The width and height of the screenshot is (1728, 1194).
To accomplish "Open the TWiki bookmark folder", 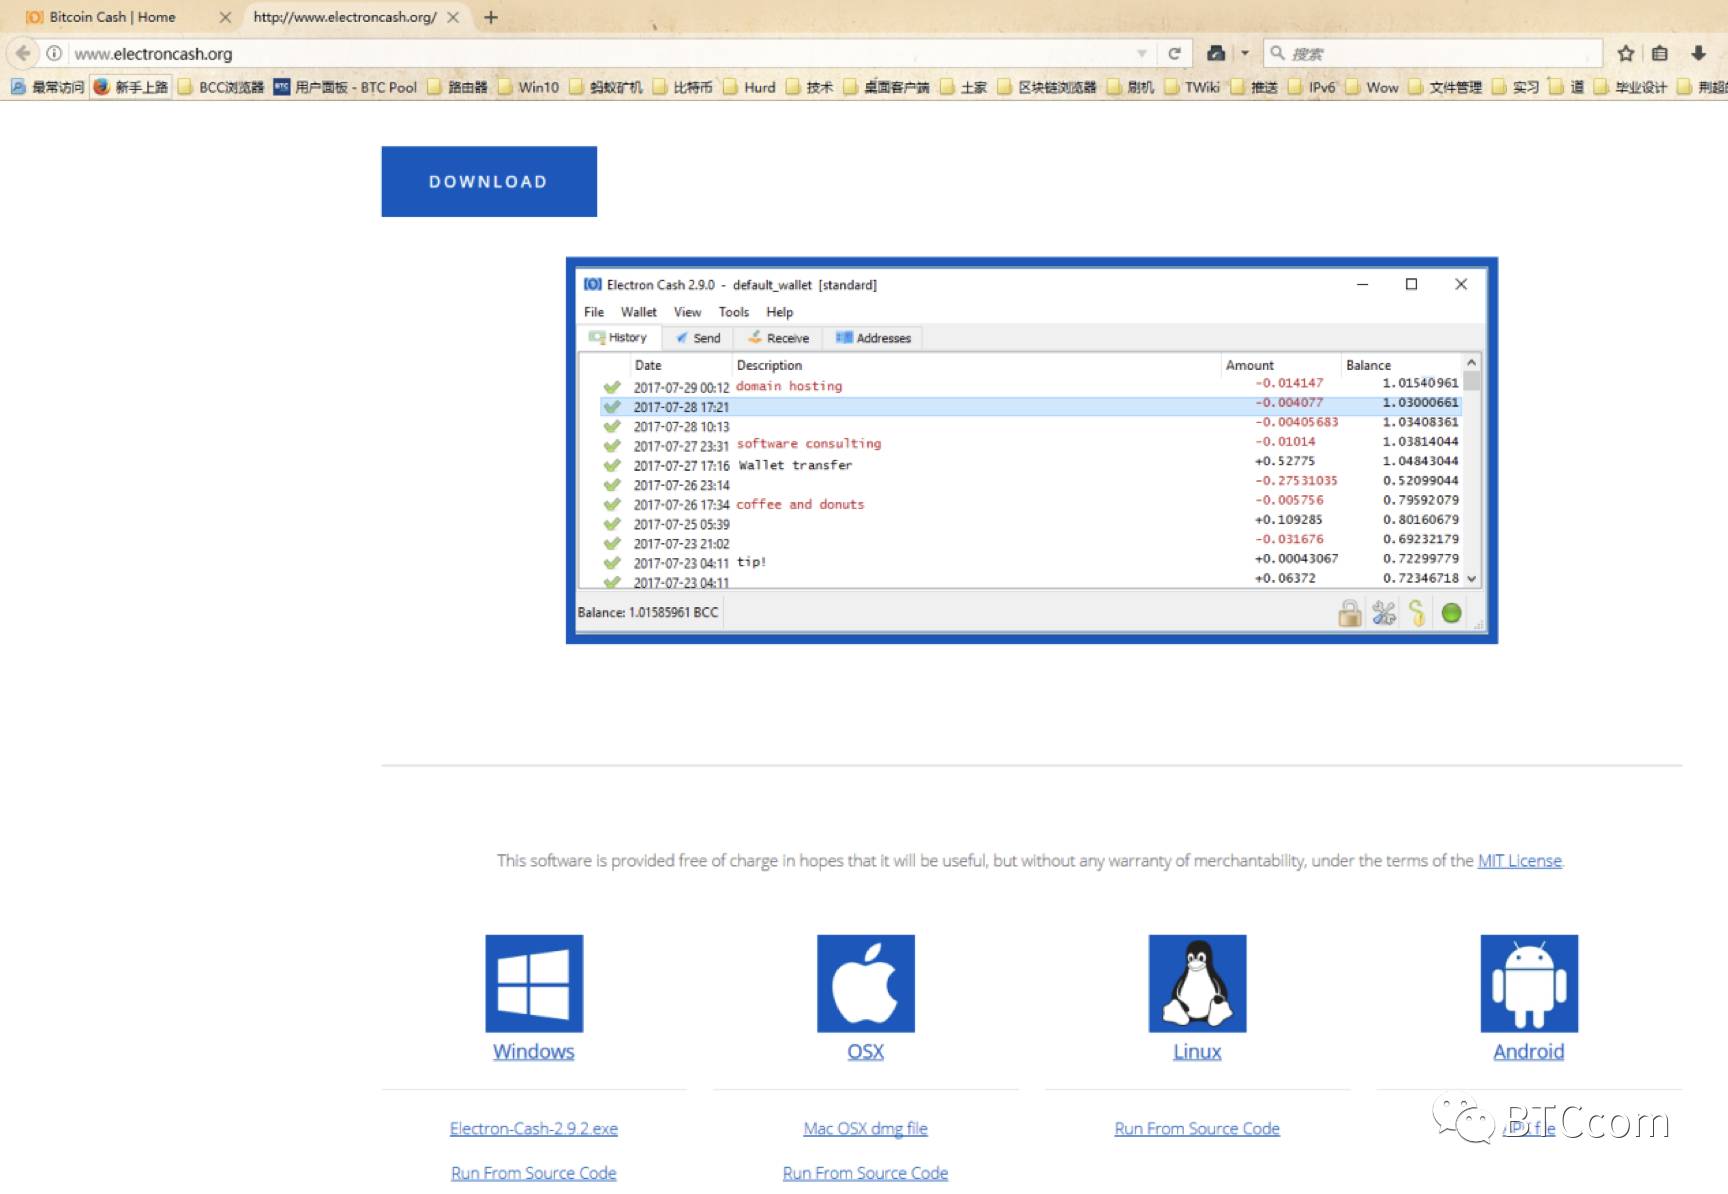I will coord(1192,87).
